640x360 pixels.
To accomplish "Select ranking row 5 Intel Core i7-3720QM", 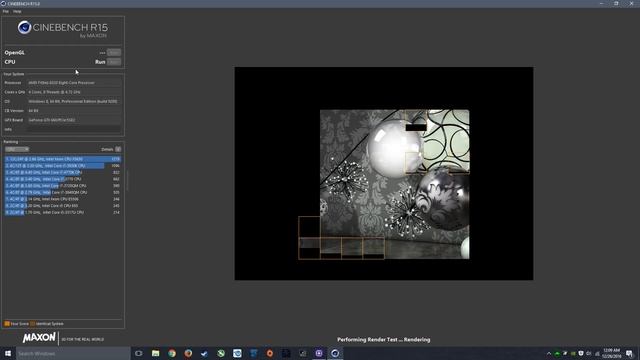I will 63,186.
